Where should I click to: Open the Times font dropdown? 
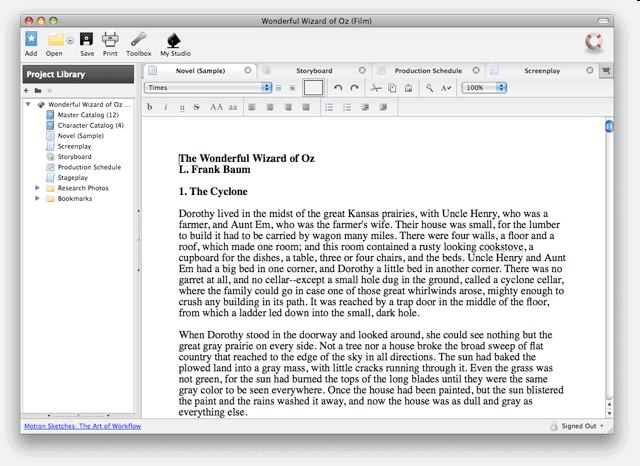208,88
